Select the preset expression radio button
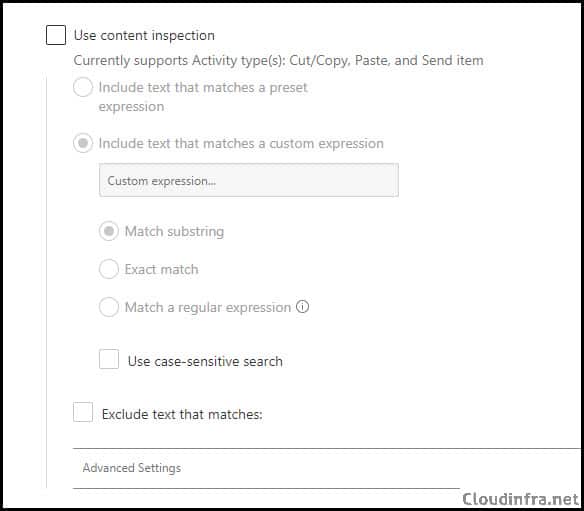The width and height of the screenshot is (584, 511). point(83,87)
